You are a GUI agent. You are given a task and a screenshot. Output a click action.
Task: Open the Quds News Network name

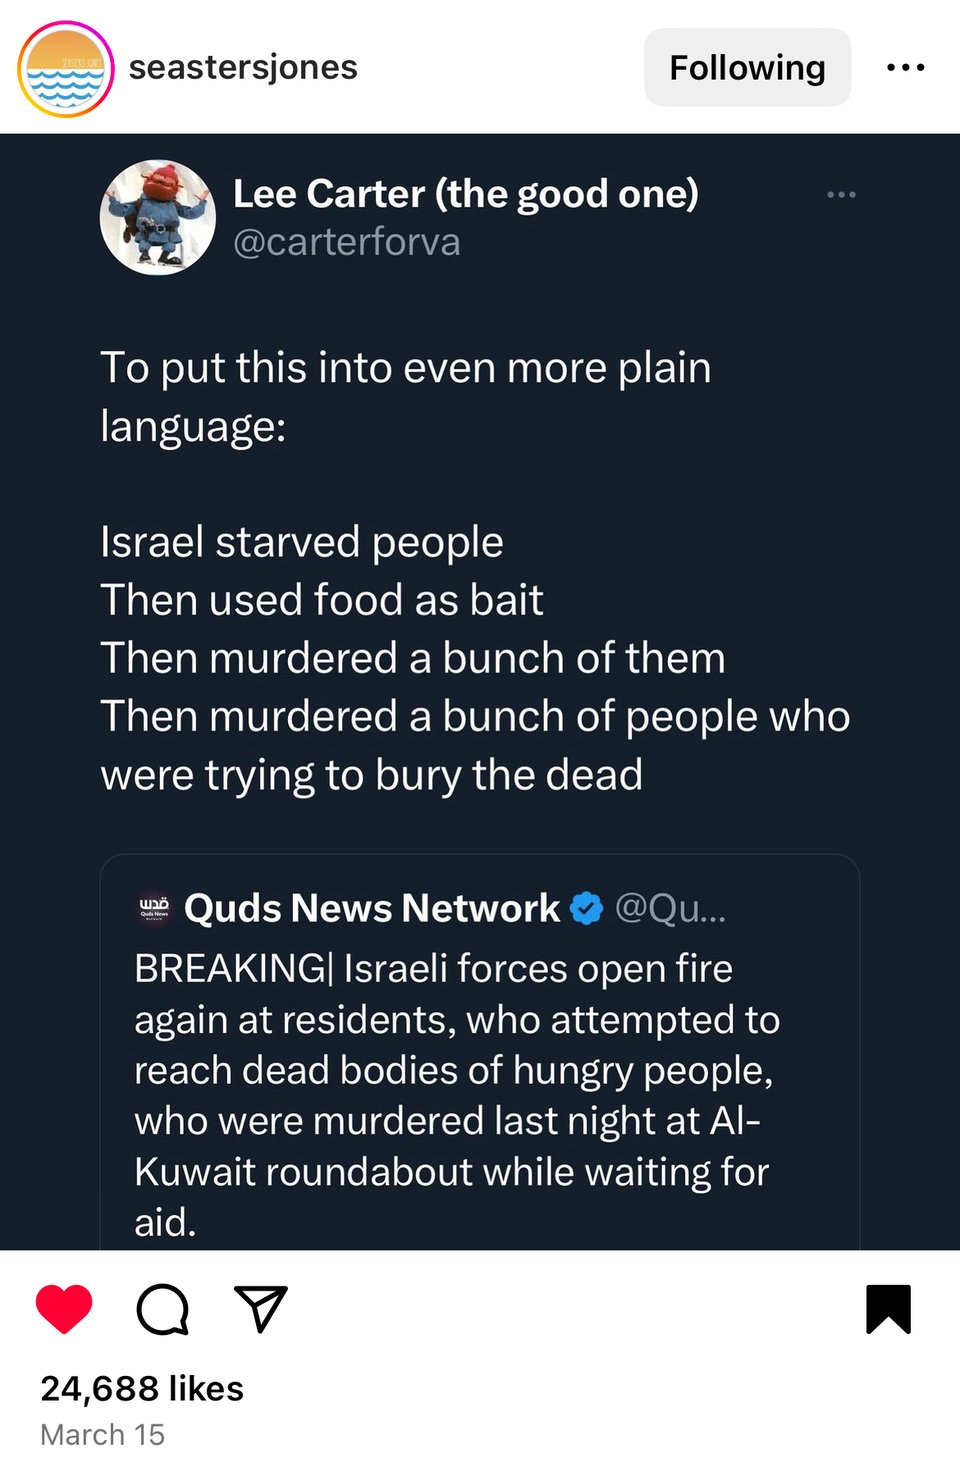pyautogui.click(x=372, y=908)
